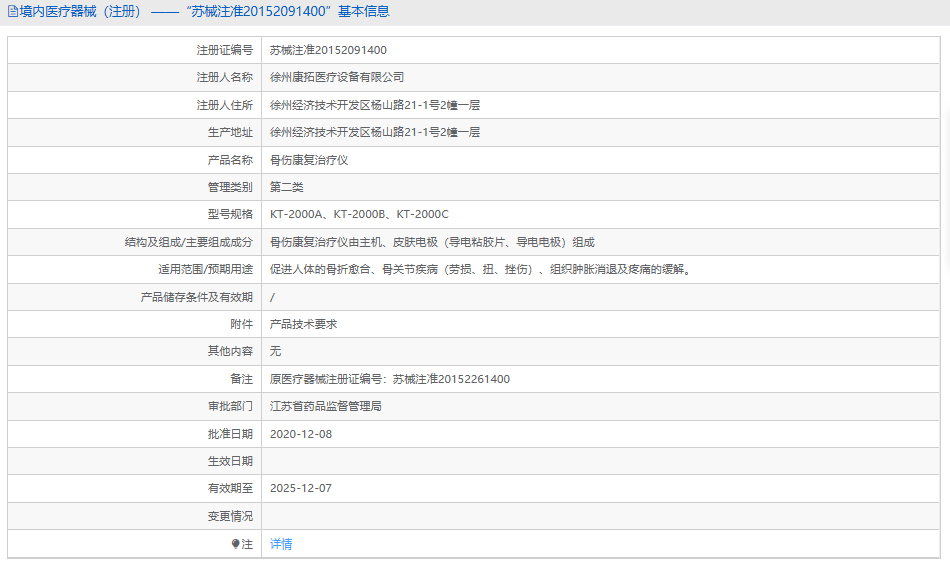Click the 注册人住所 address value

pos(375,105)
